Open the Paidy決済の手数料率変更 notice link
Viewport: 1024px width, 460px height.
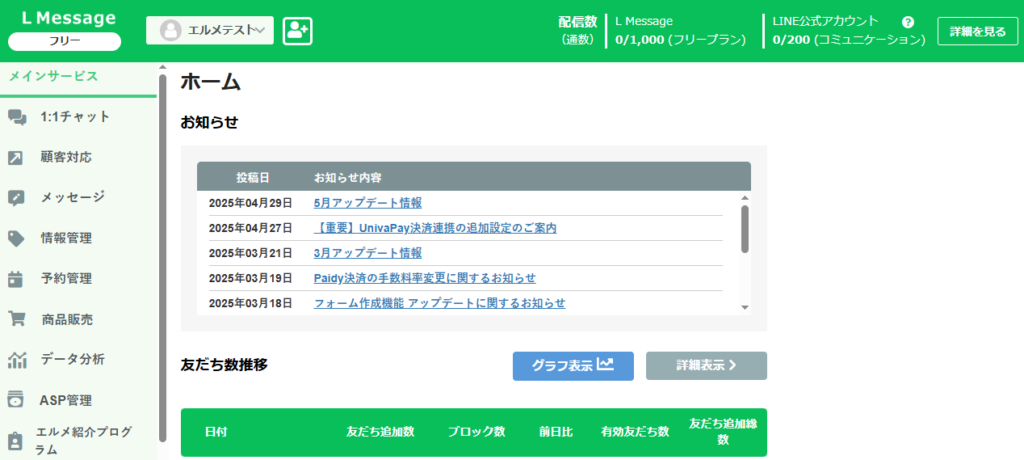coord(424,278)
